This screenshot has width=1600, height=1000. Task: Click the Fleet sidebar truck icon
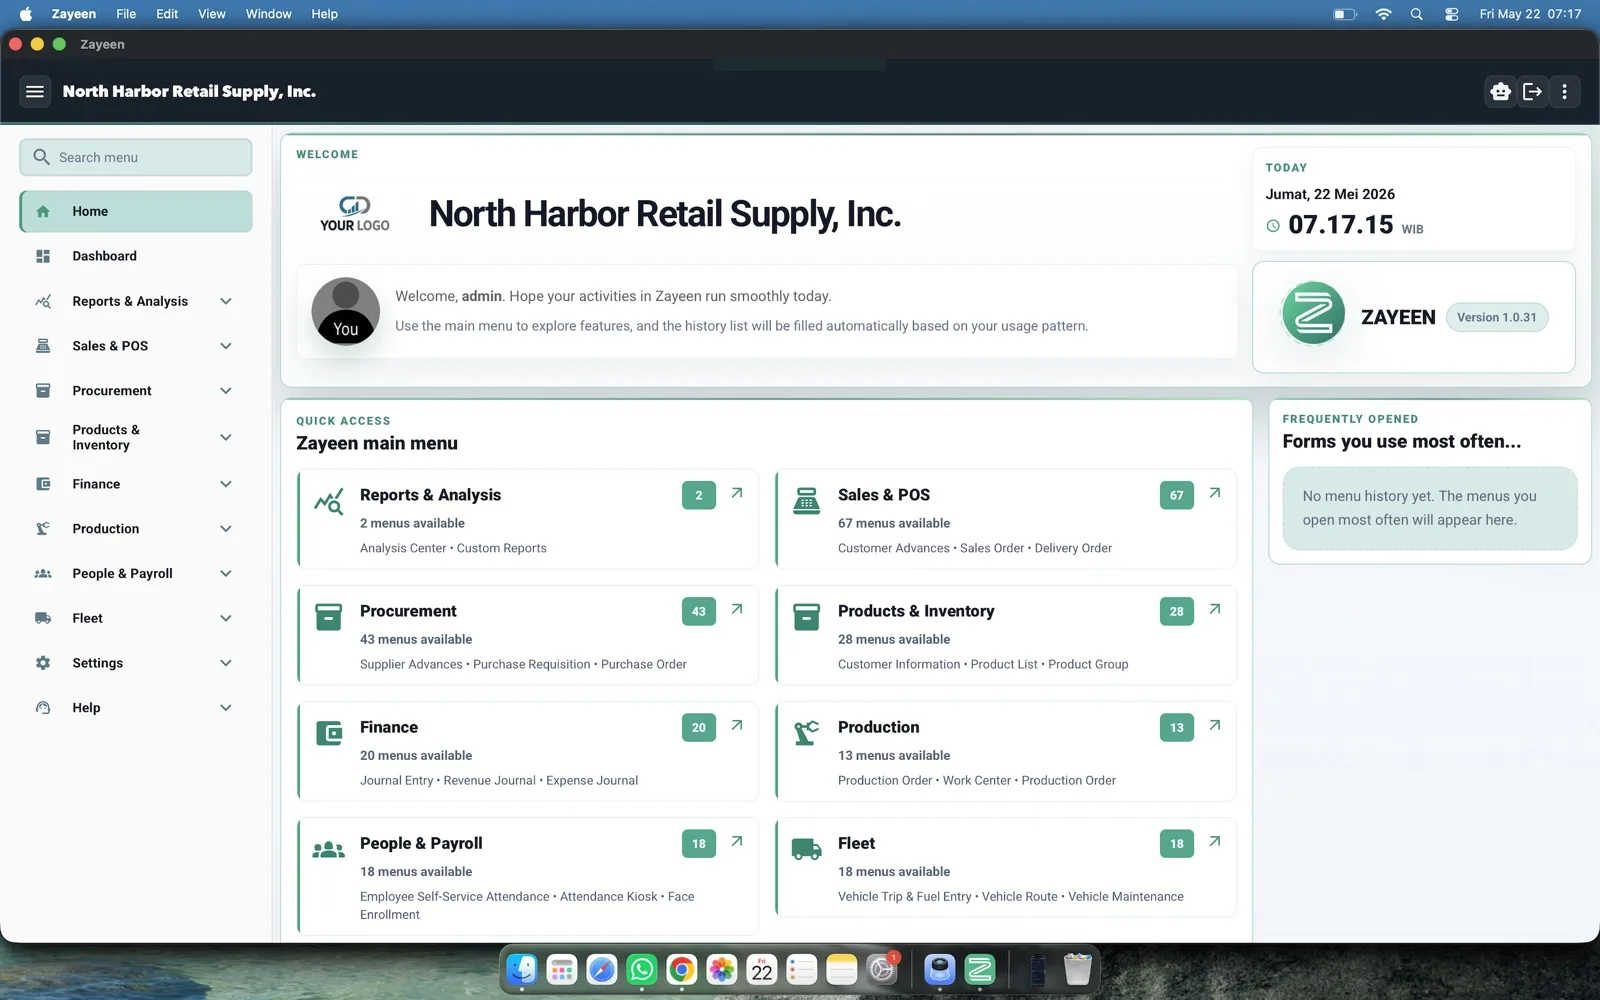[43, 619]
